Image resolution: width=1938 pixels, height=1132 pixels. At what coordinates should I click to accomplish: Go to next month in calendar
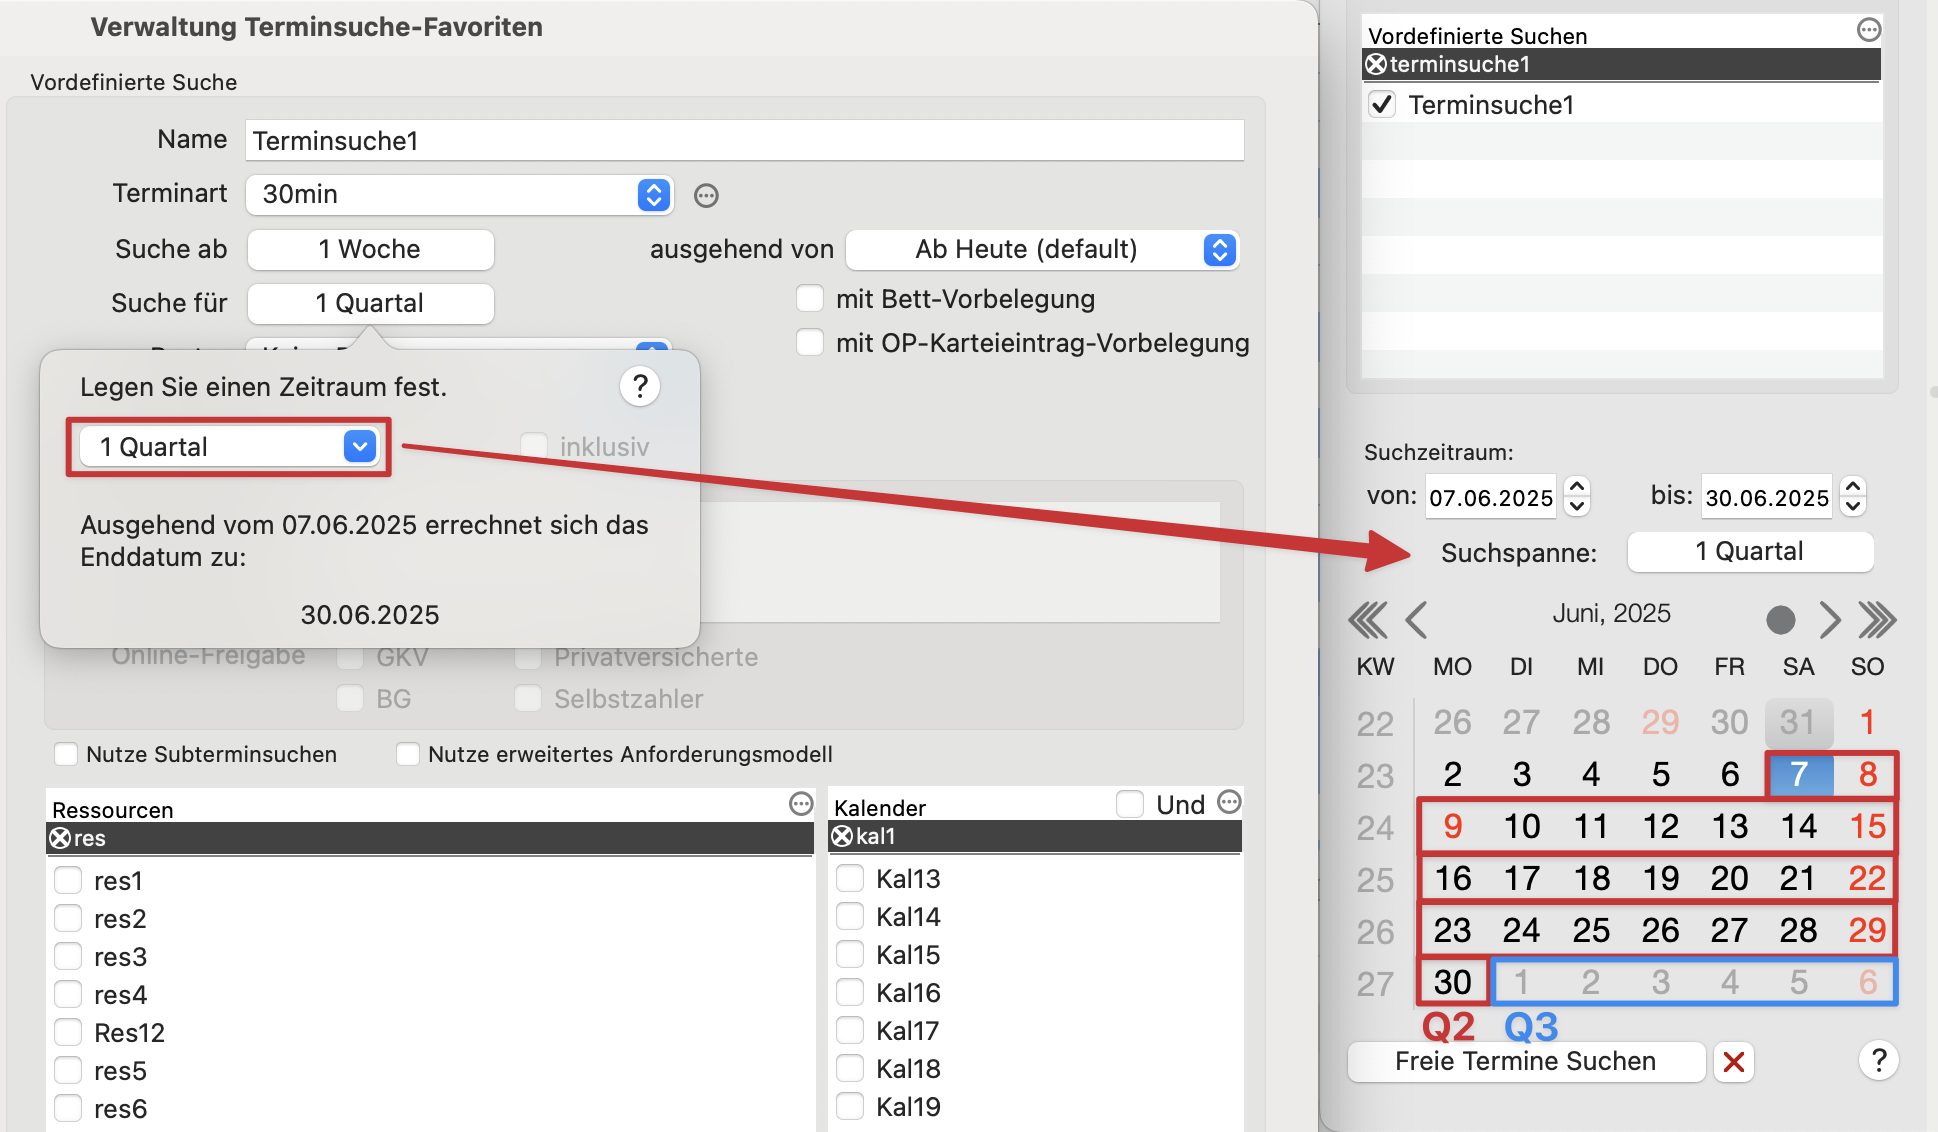[x=1829, y=620]
